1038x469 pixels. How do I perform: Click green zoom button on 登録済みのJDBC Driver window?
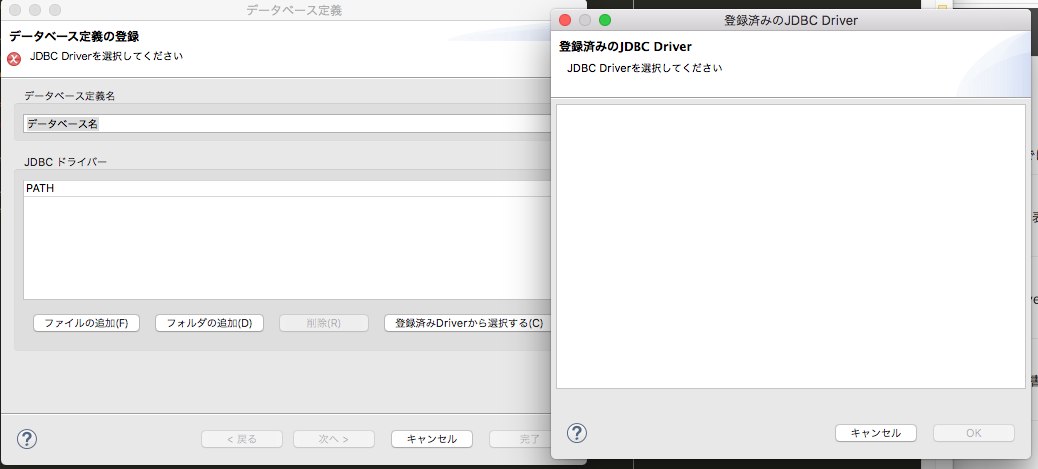(x=605, y=20)
